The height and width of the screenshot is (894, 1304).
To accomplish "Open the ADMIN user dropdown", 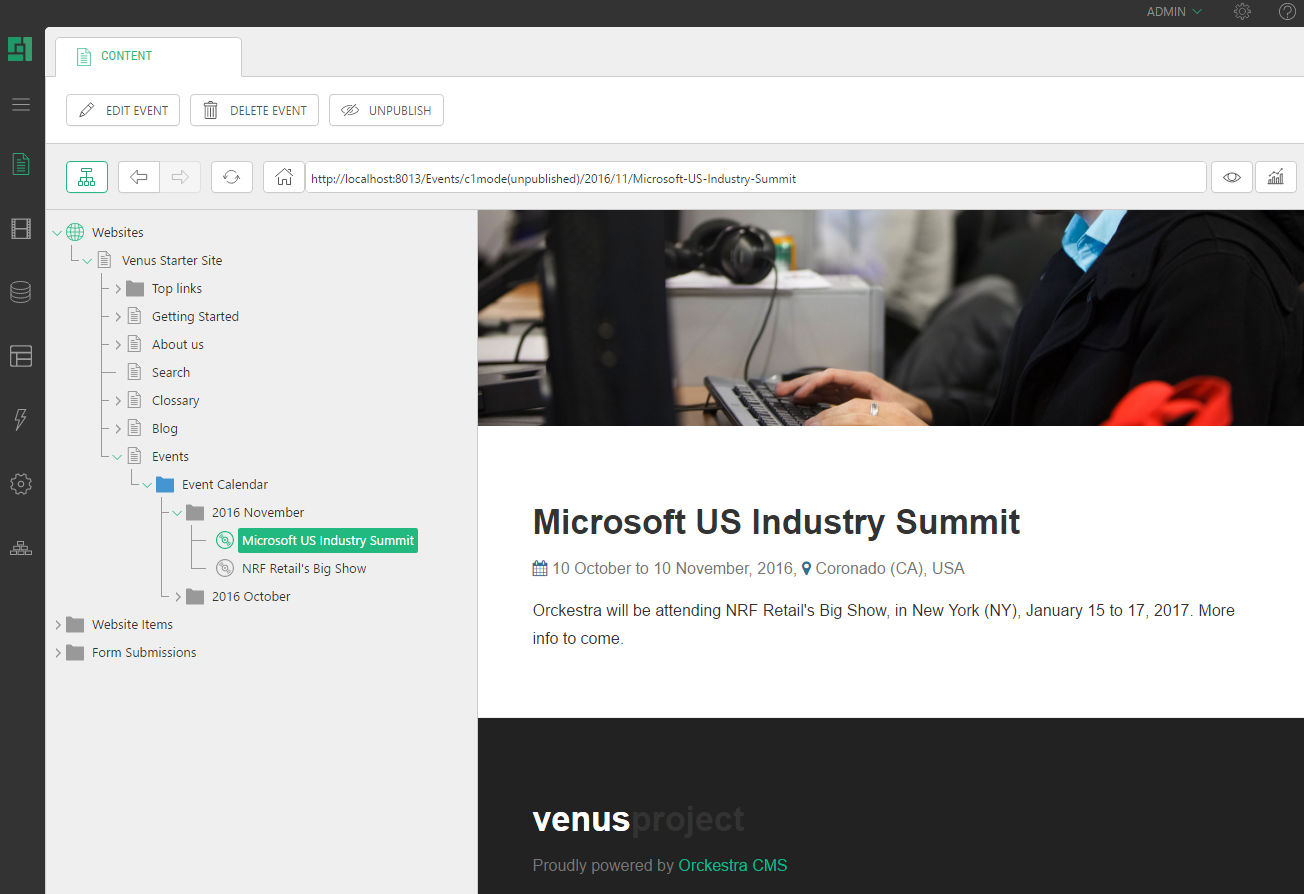I will (1174, 12).
